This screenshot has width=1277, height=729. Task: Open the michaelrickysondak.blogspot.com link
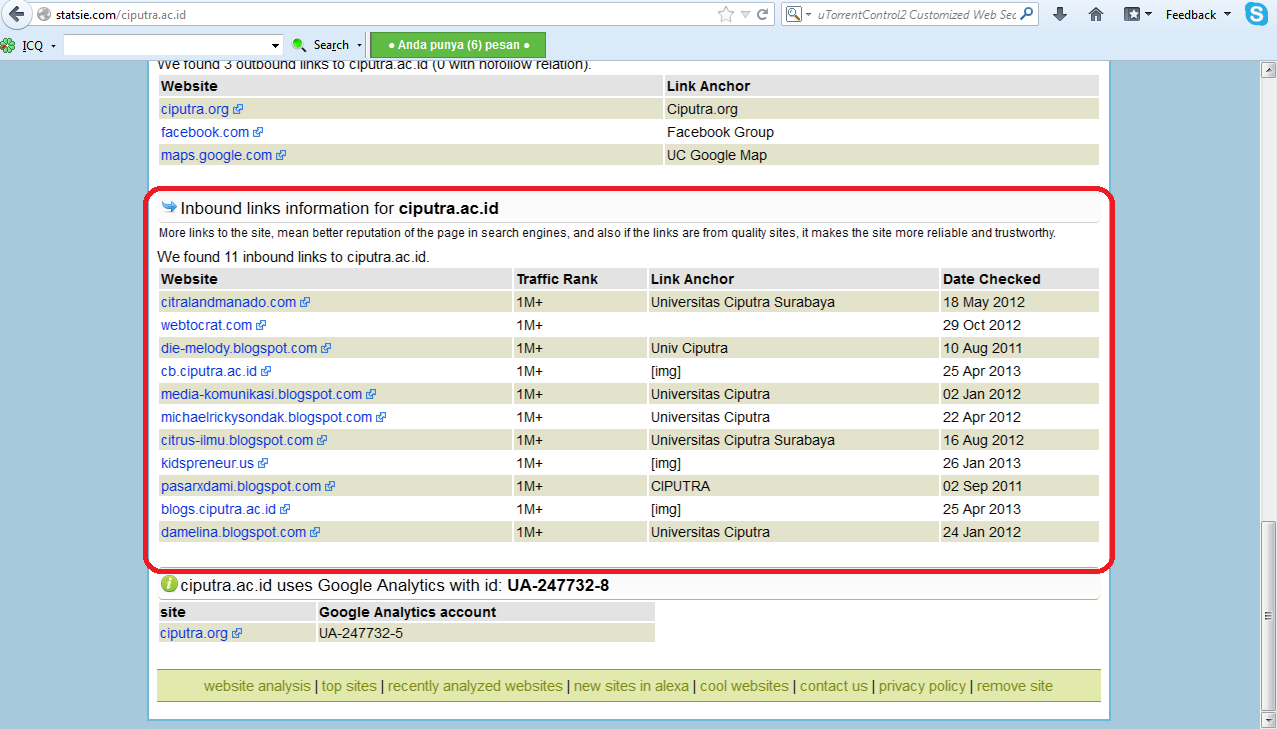pos(267,417)
